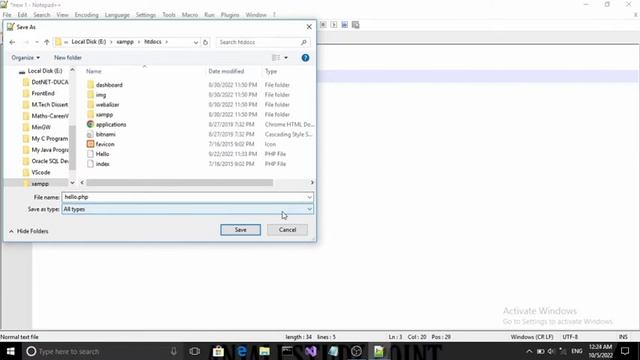Create a New folder
This screenshot has width=640, height=360.
[x=68, y=58]
